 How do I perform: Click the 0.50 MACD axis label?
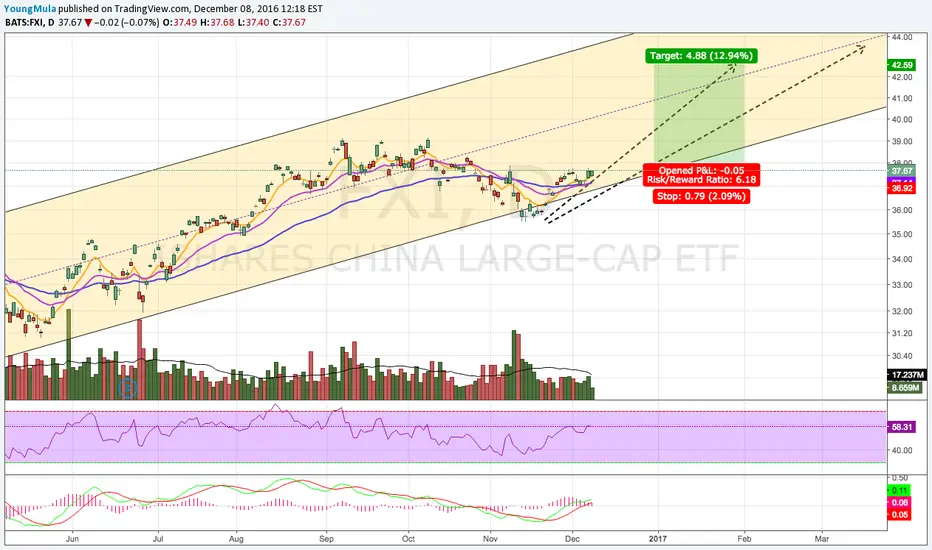click(x=900, y=478)
